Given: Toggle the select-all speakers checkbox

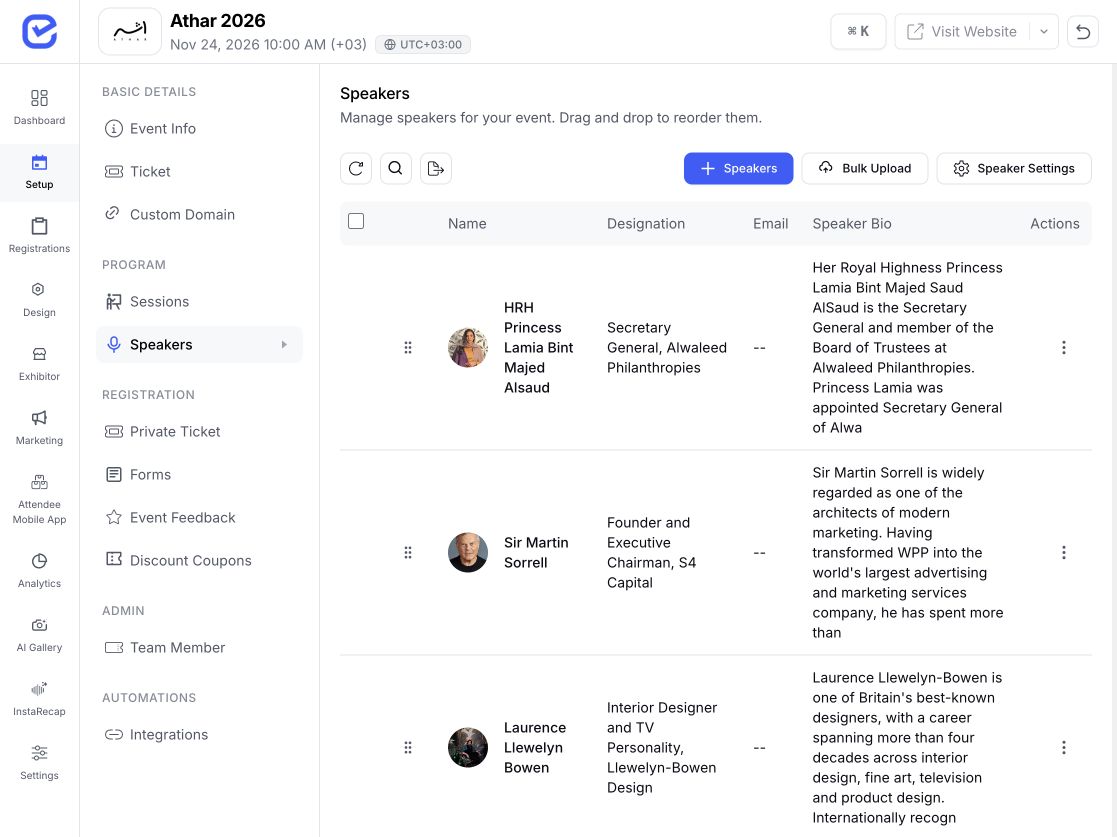Looking at the screenshot, I should 356,222.
